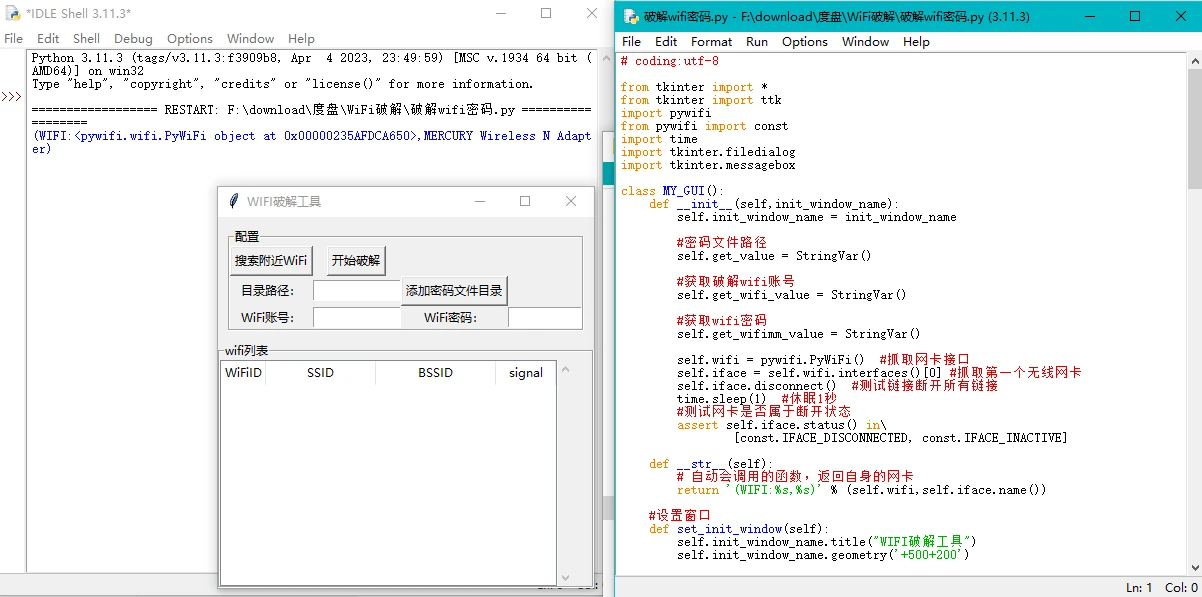
Task: Click the 'def __str__(self):' line
Action: pos(711,464)
